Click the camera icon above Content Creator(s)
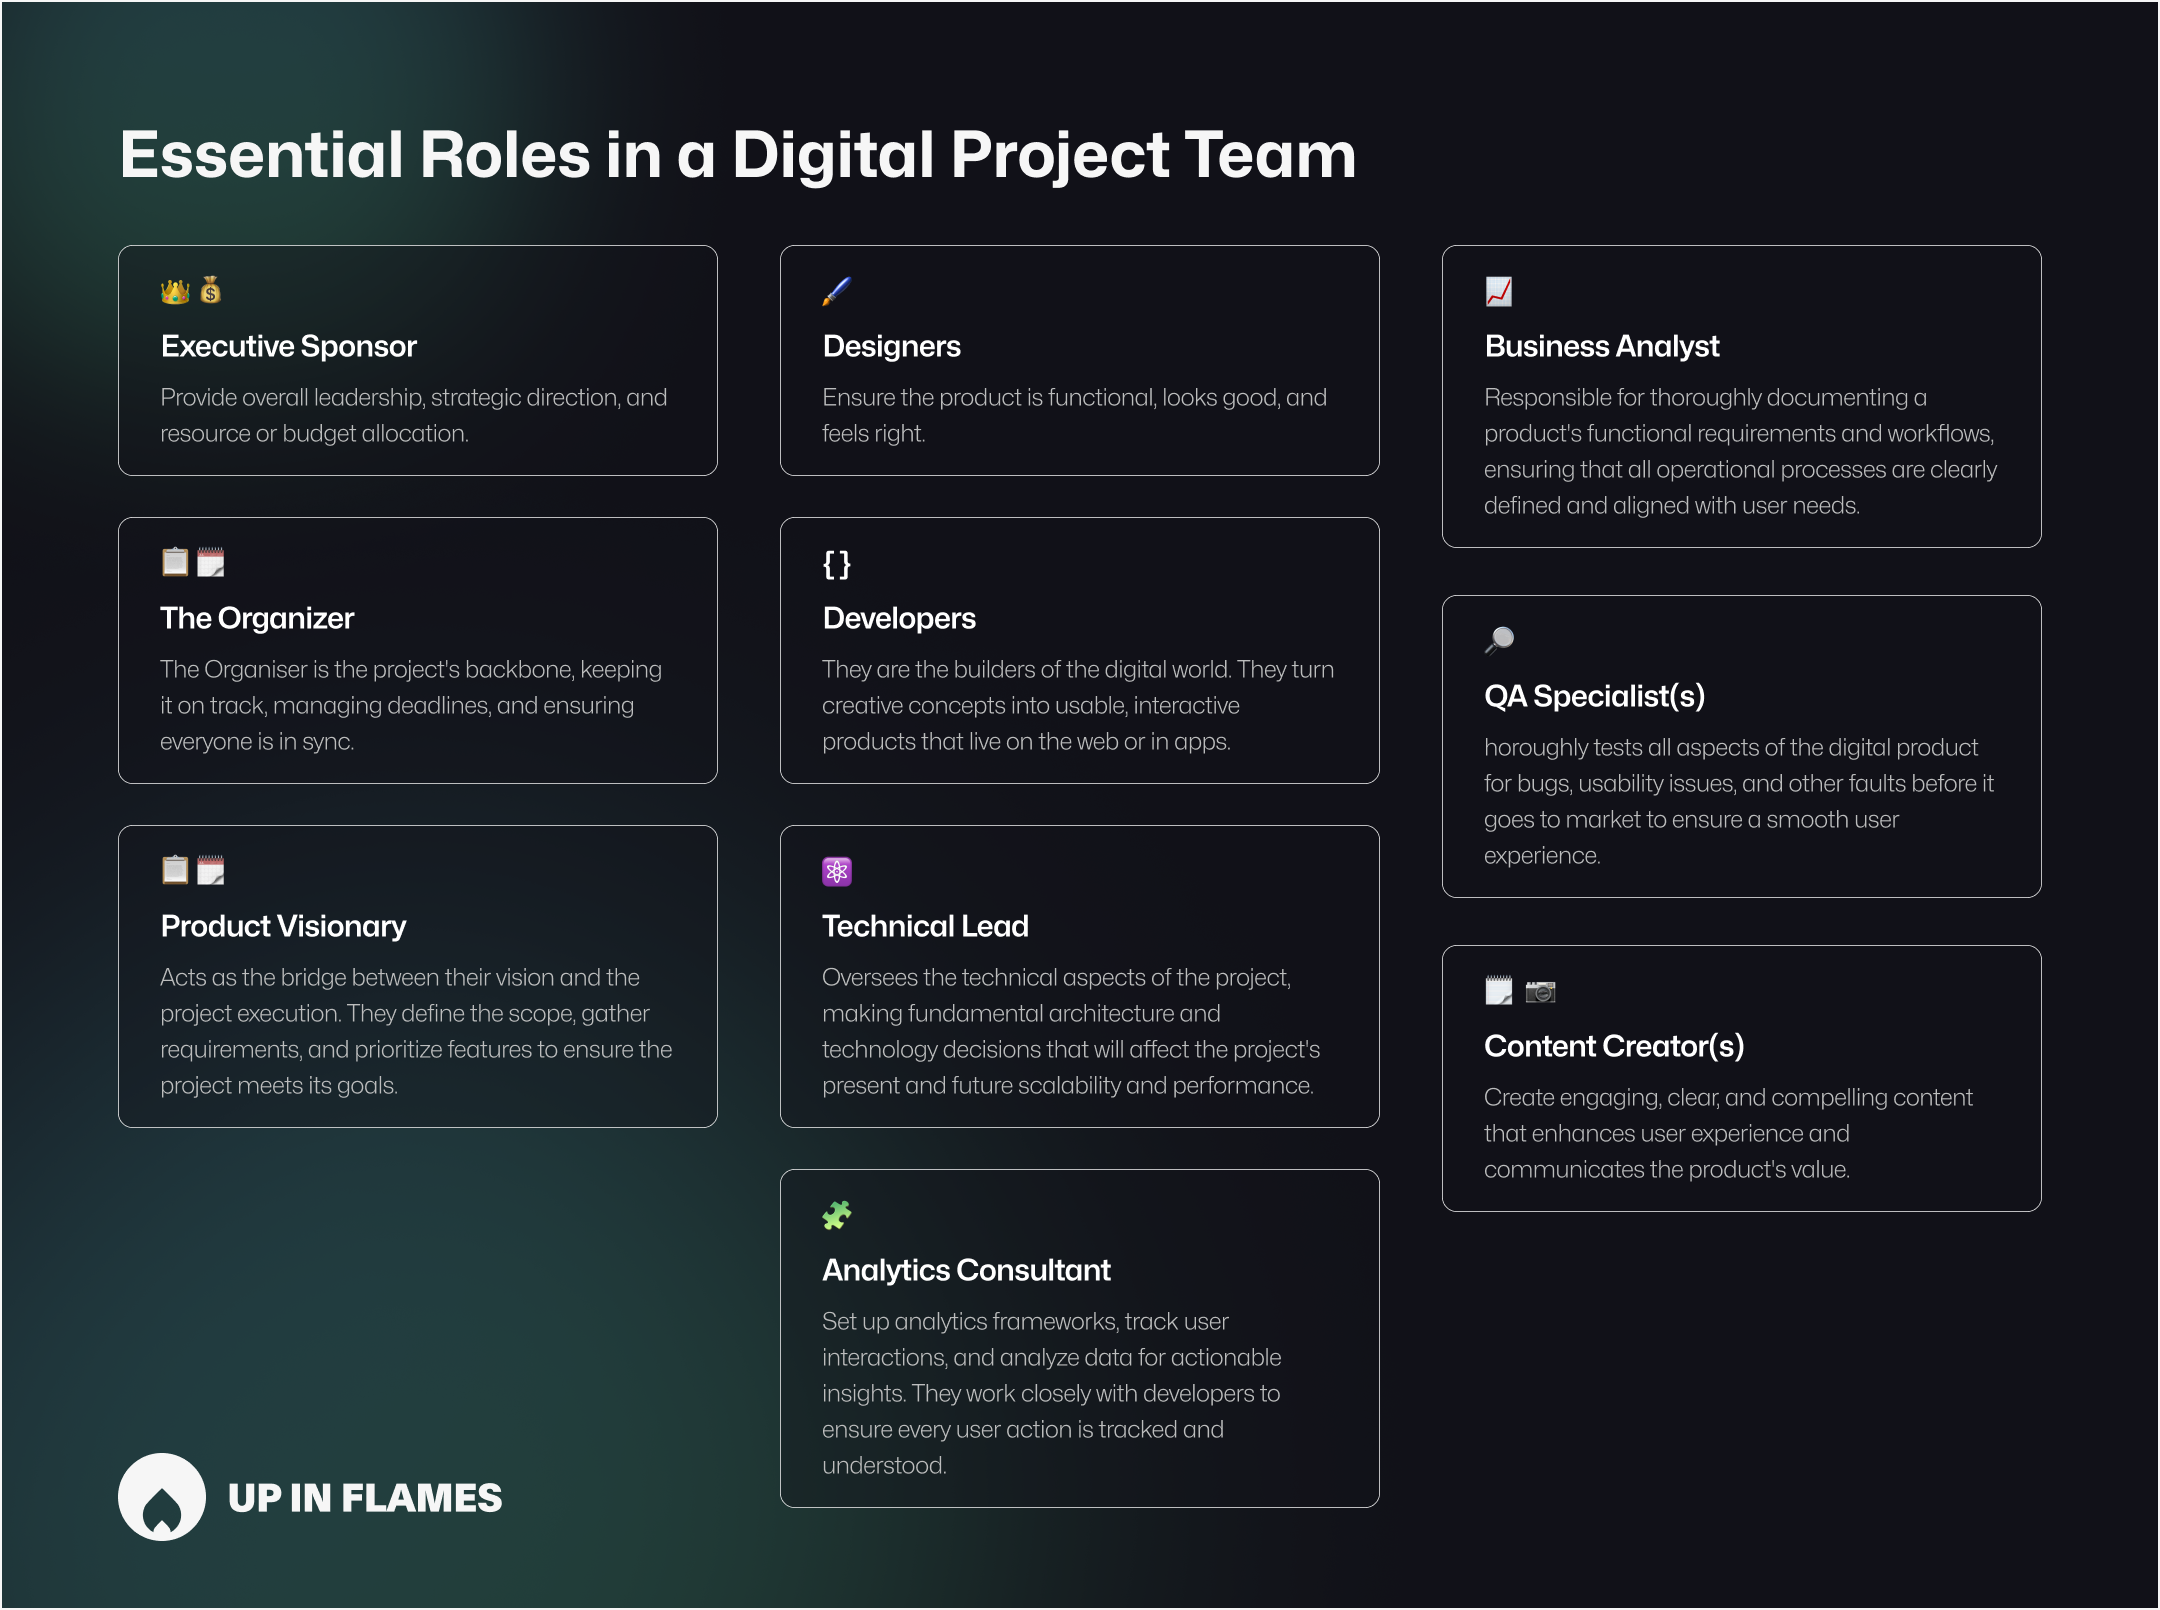This screenshot has height=1610, width=2160. coord(1540,991)
